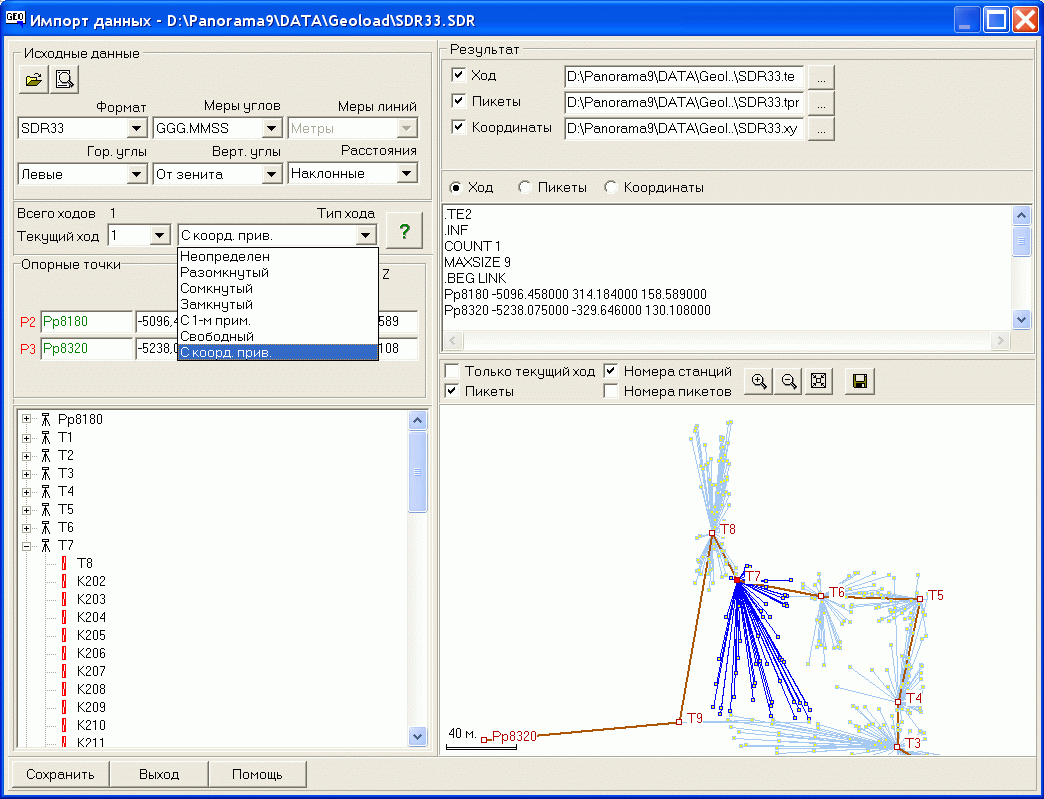Open the Формат SDR33 dropdown

pyautogui.click(x=137, y=129)
